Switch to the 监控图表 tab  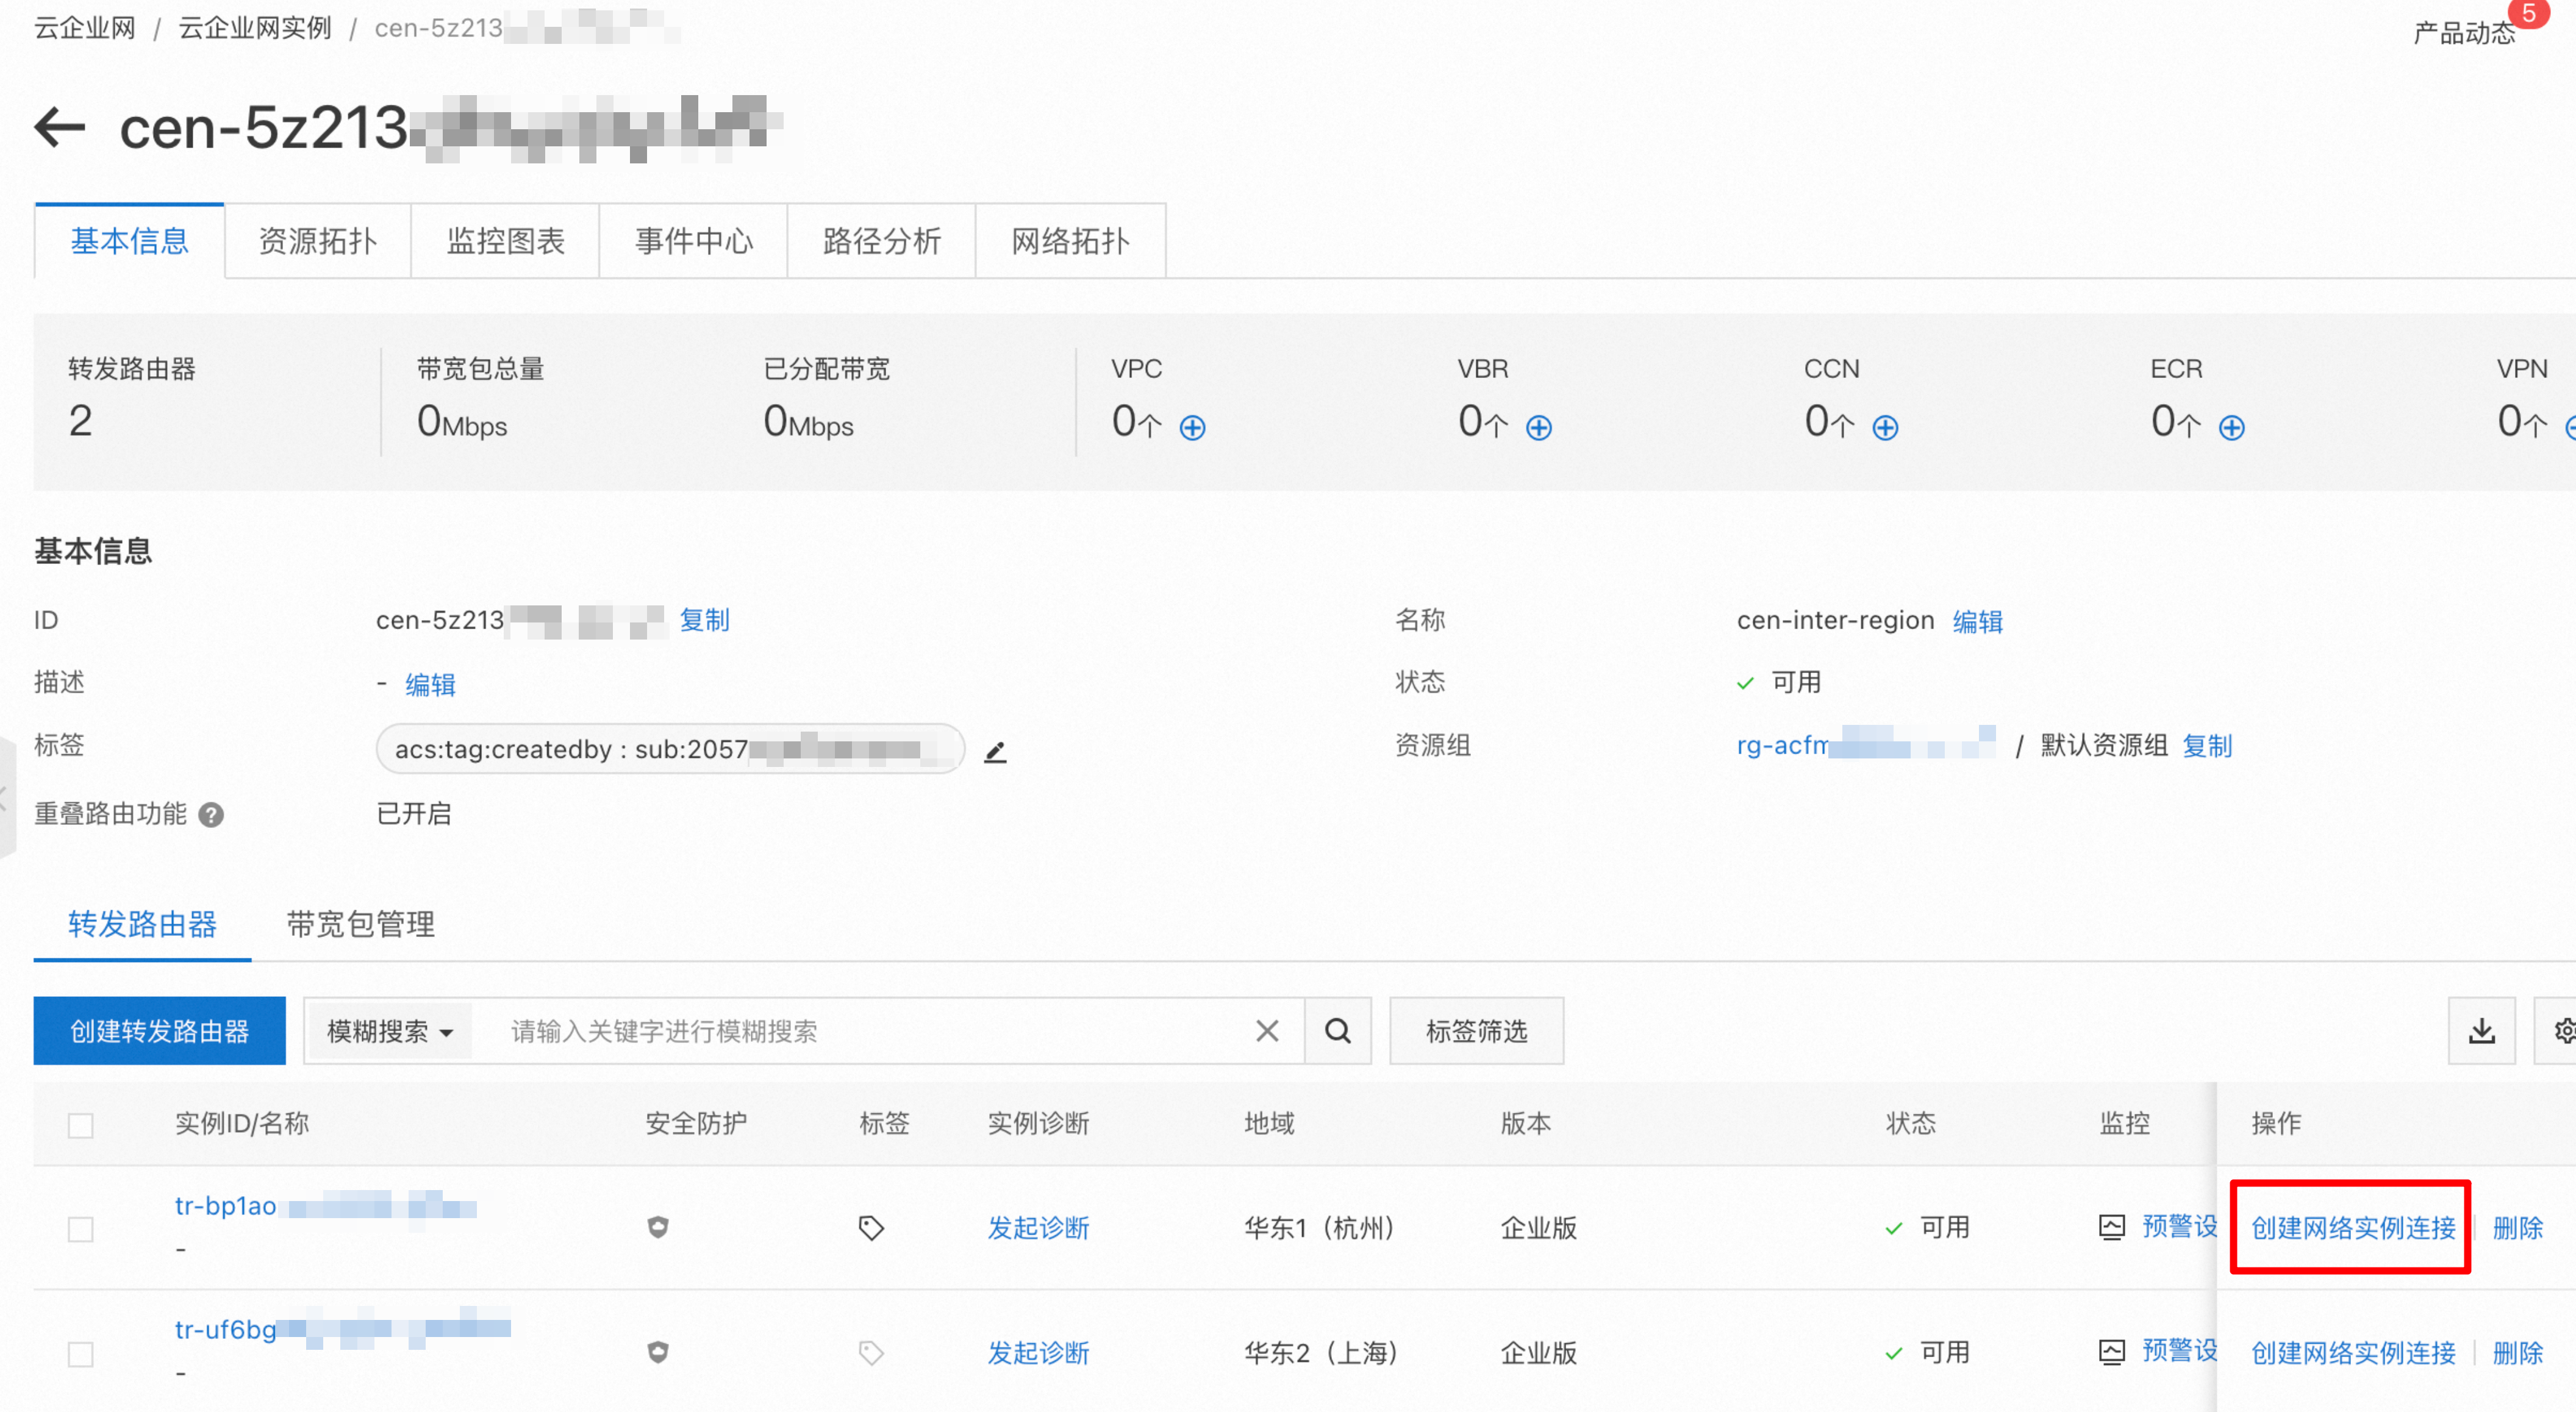[x=506, y=241]
